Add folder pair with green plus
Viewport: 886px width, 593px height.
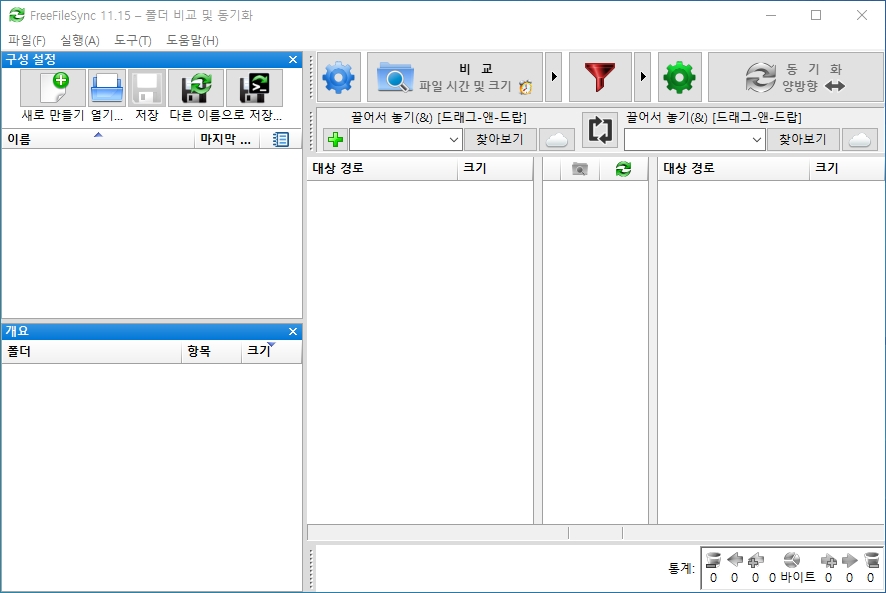tap(336, 139)
